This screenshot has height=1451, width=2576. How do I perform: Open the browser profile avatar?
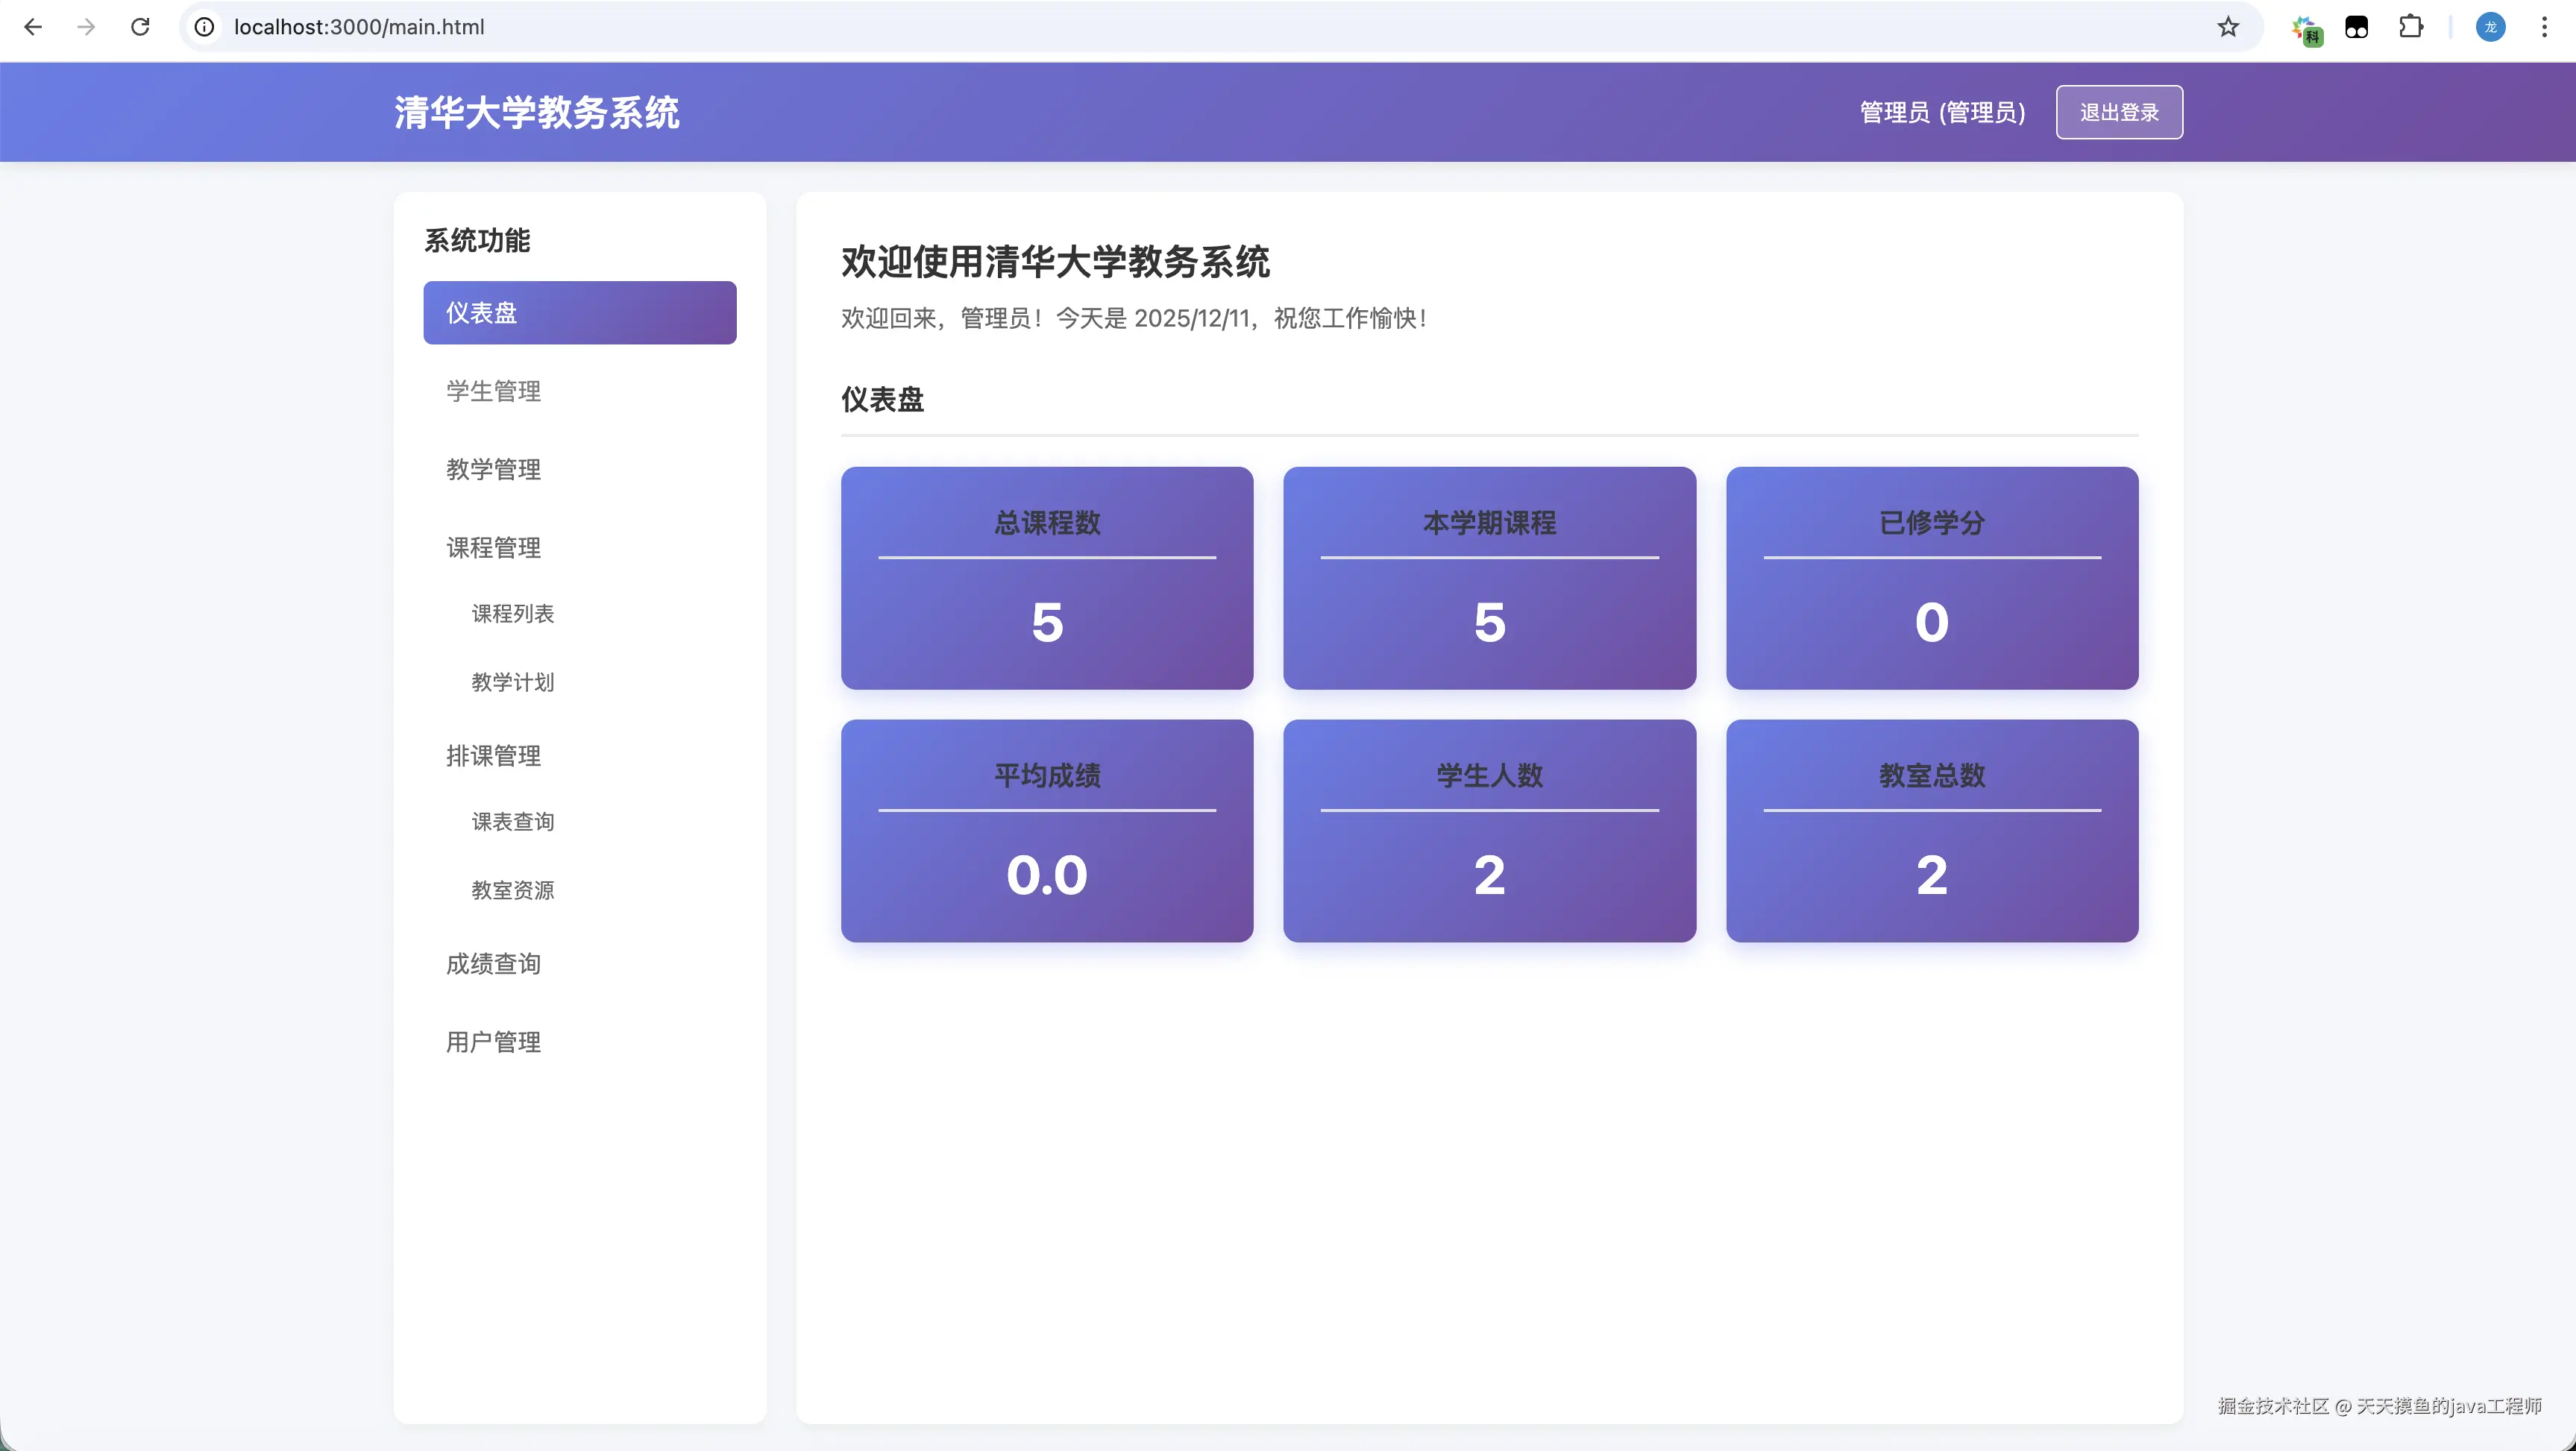(2490, 27)
